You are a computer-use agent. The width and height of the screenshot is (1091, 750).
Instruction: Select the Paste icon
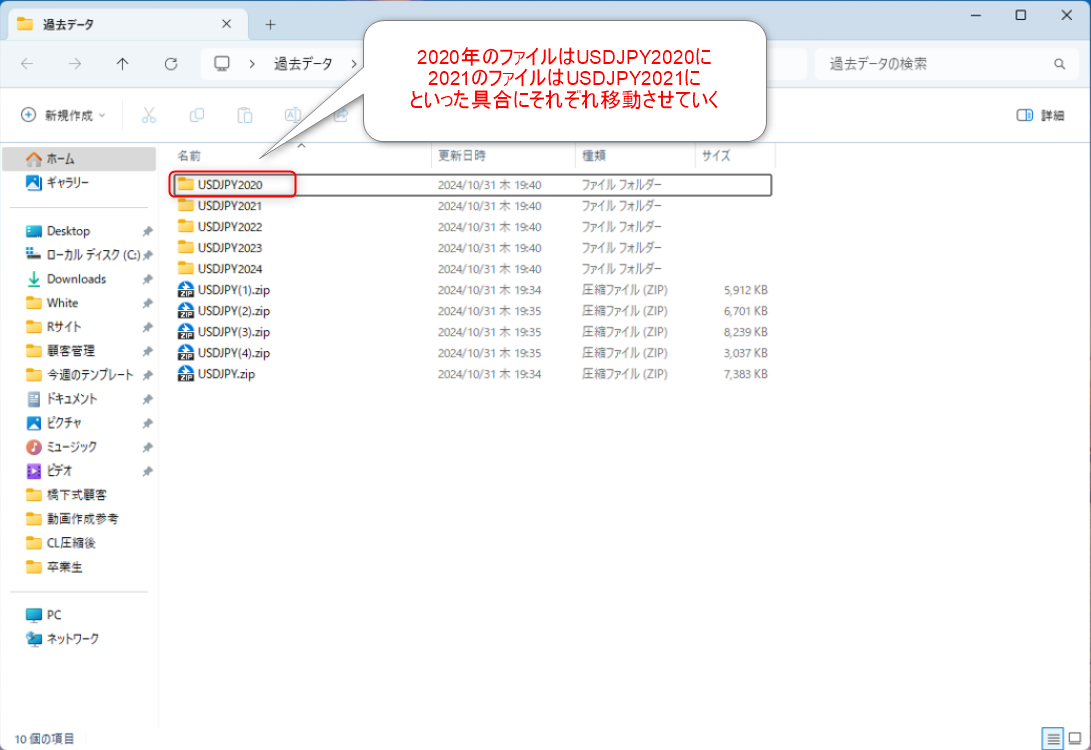[x=244, y=115]
